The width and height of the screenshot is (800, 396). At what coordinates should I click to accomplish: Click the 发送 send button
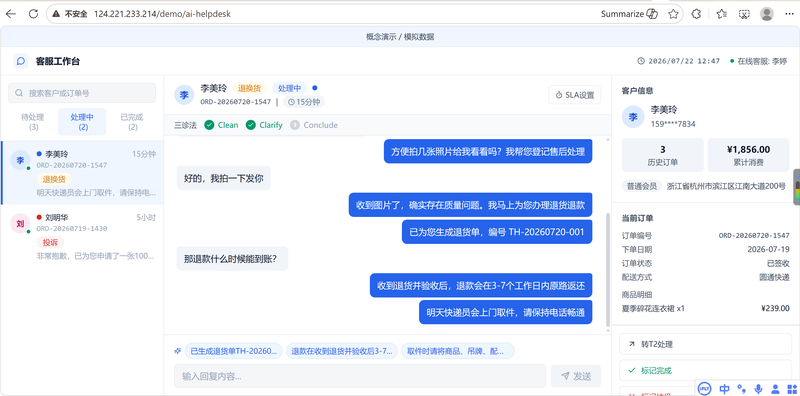coord(576,376)
